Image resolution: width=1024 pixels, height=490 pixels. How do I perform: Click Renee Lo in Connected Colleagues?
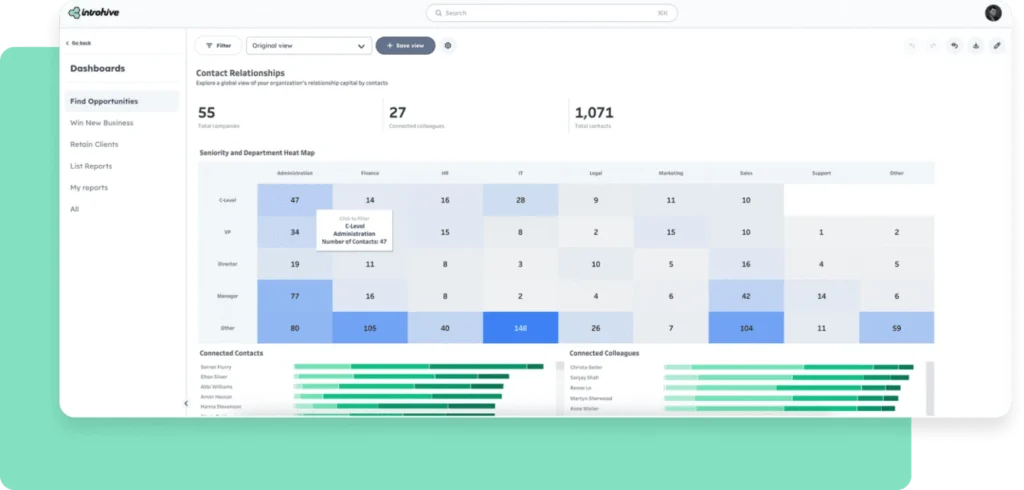tap(581, 388)
